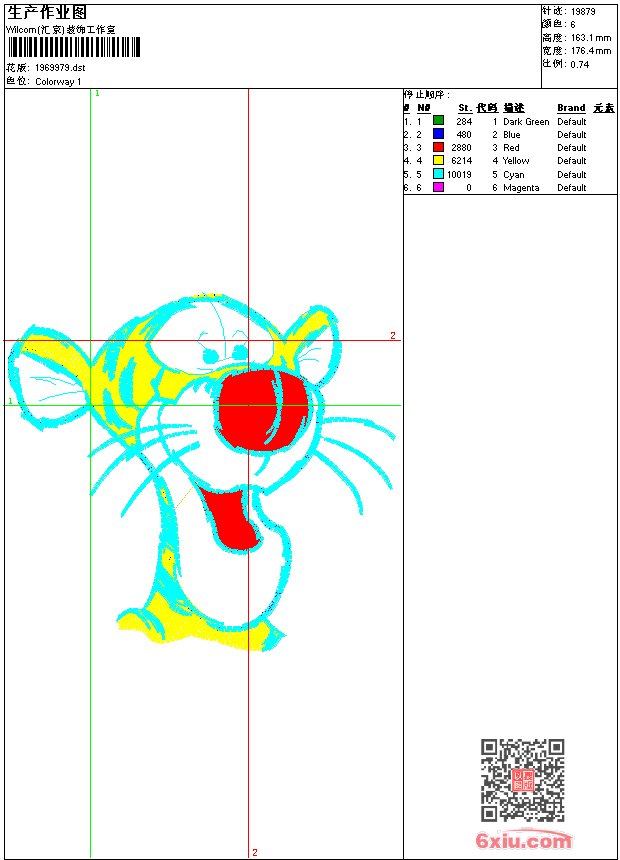Select the stitch count value 19879

(x=583, y=12)
